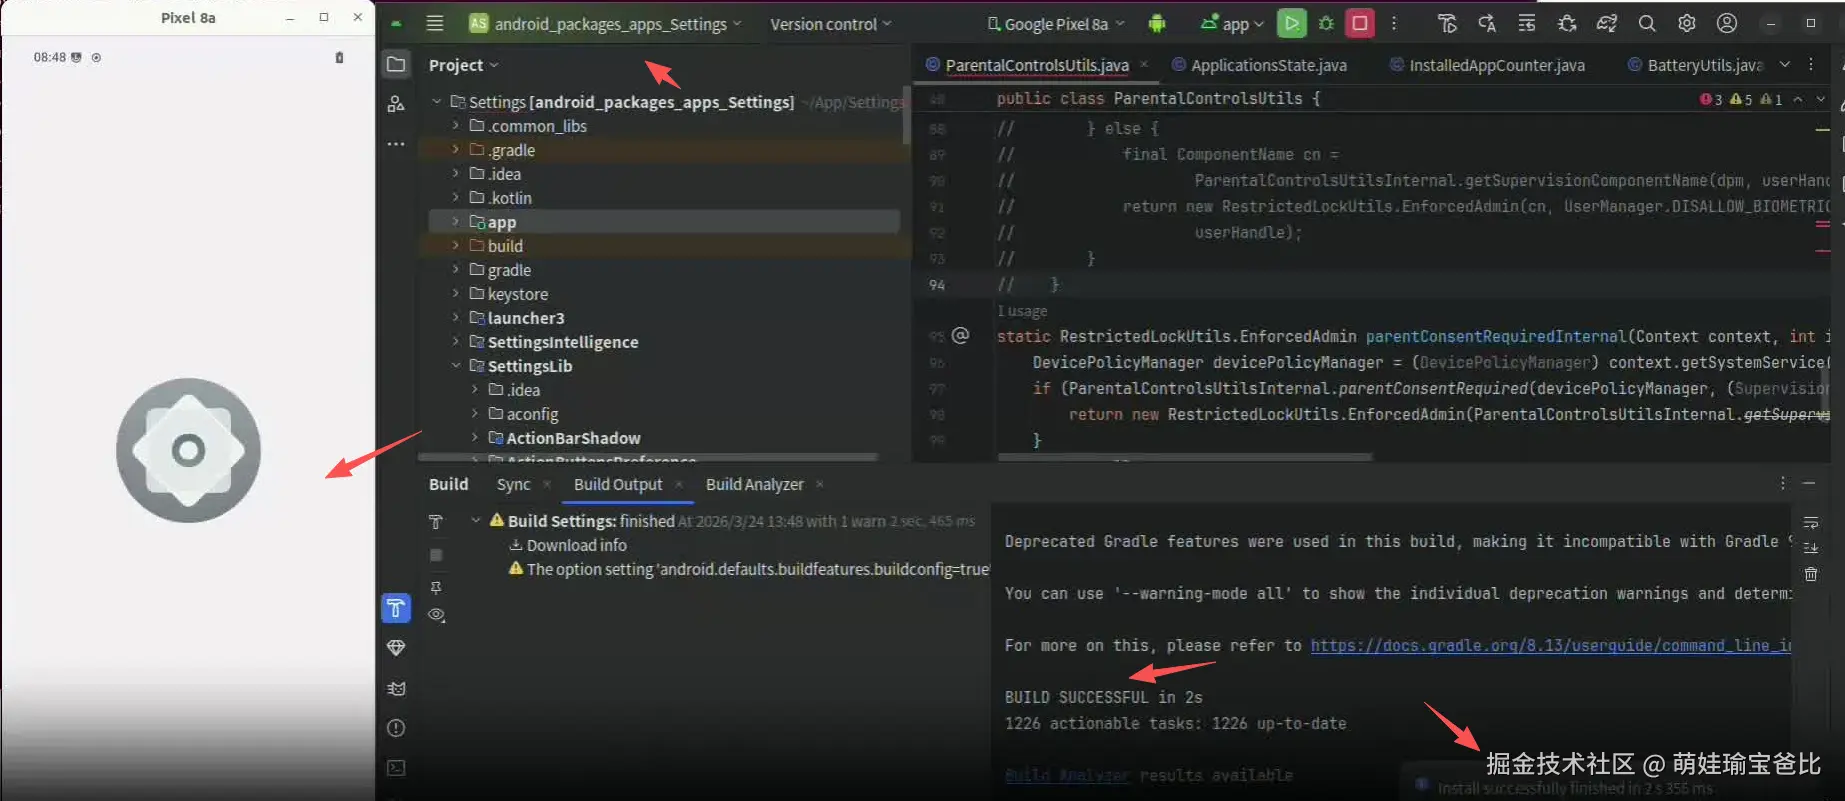Click the editor horizontal scrollbar
The width and height of the screenshot is (1845, 801).
1185,457
